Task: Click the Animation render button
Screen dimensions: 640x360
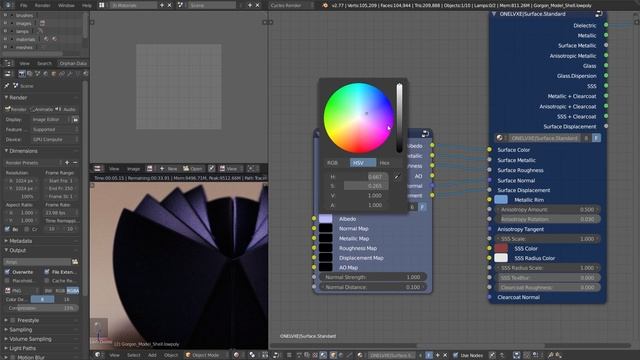Action: 42,109
